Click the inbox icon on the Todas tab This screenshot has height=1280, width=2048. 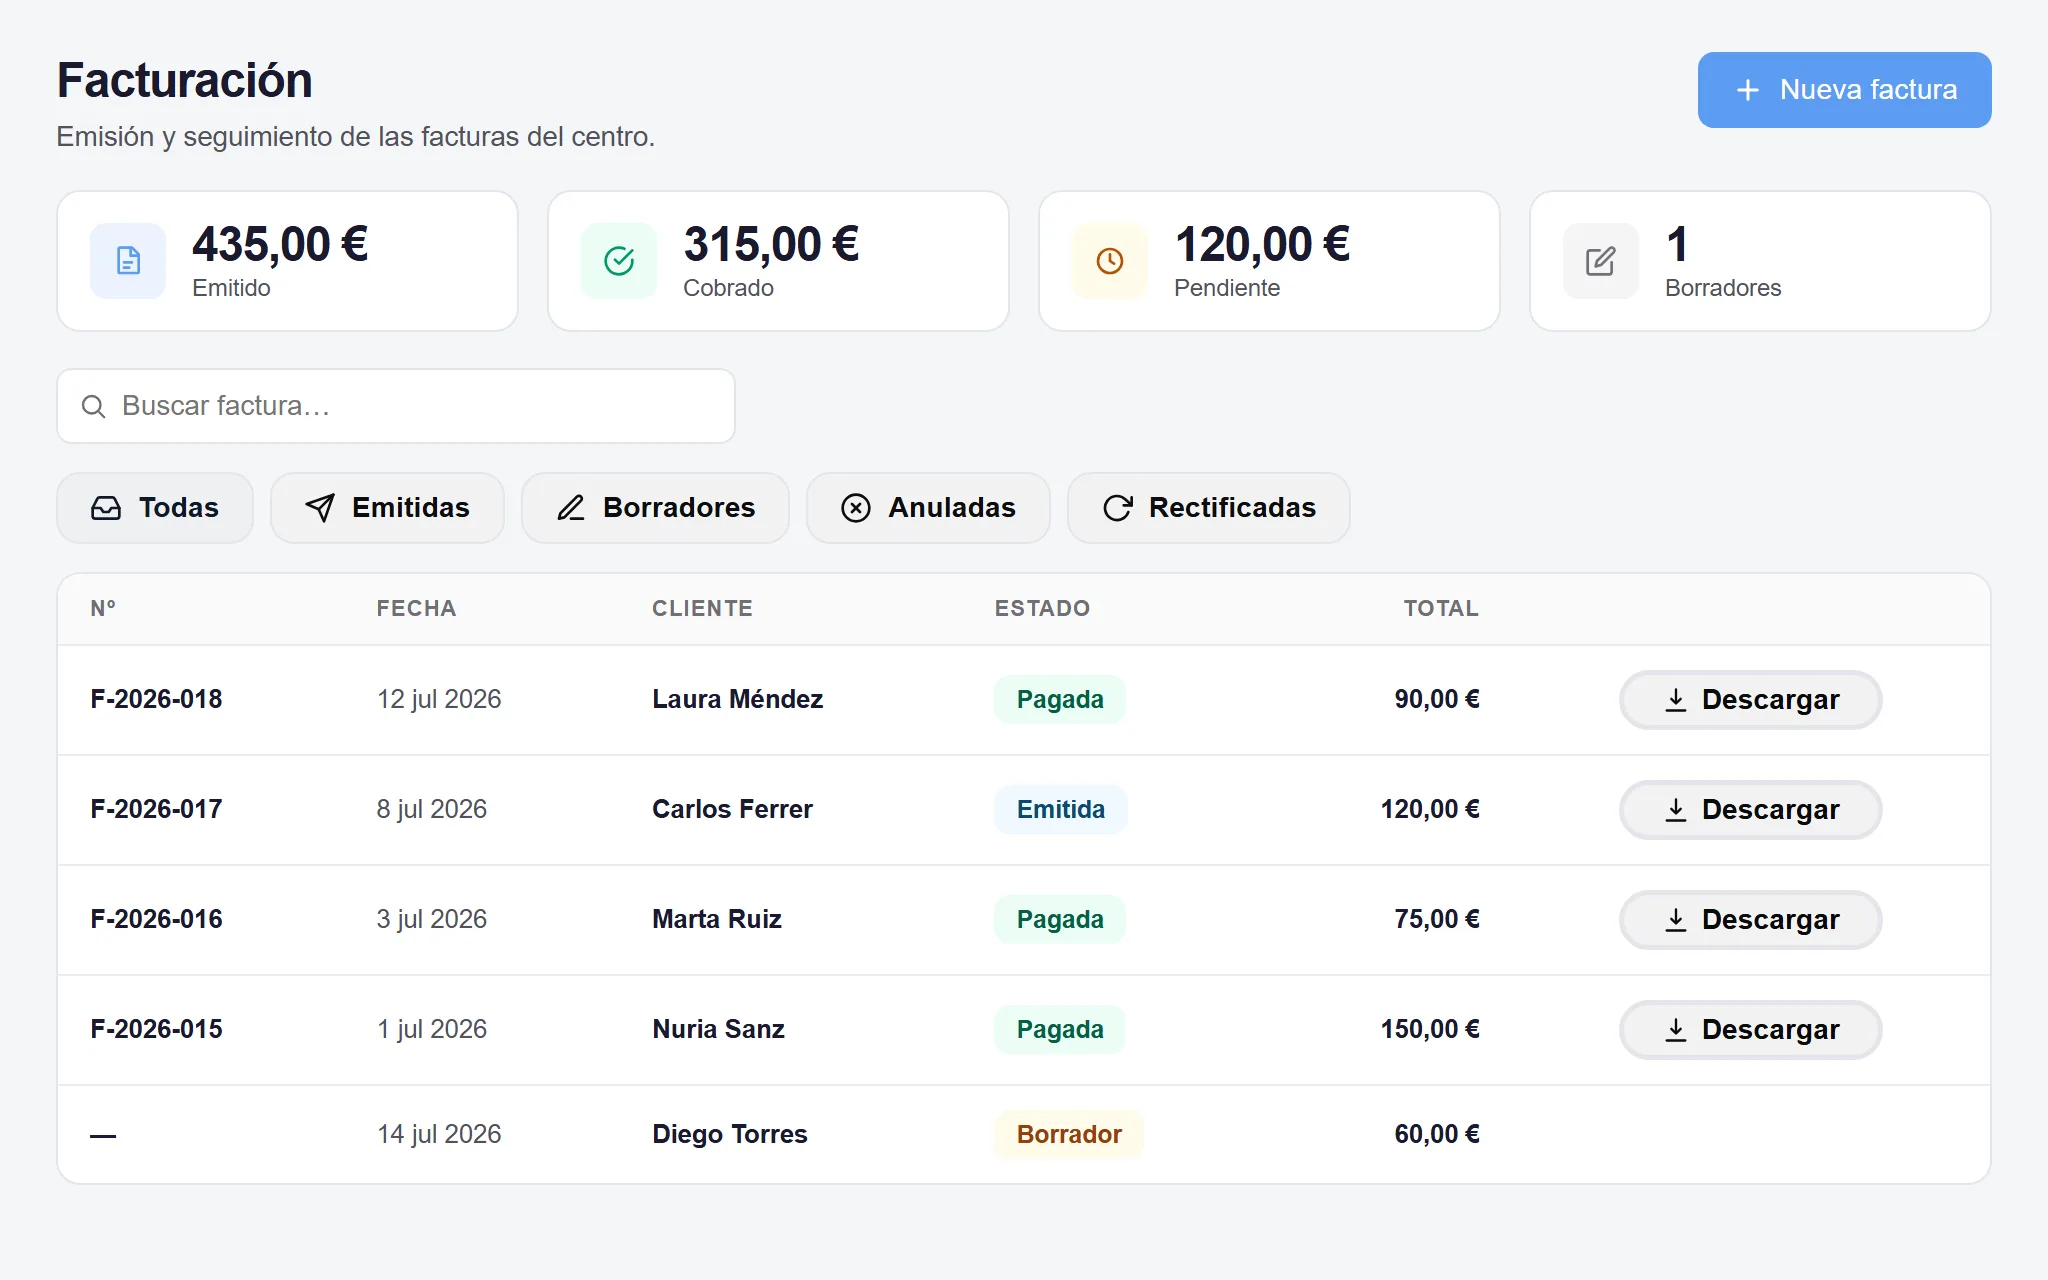click(x=106, y=508)
